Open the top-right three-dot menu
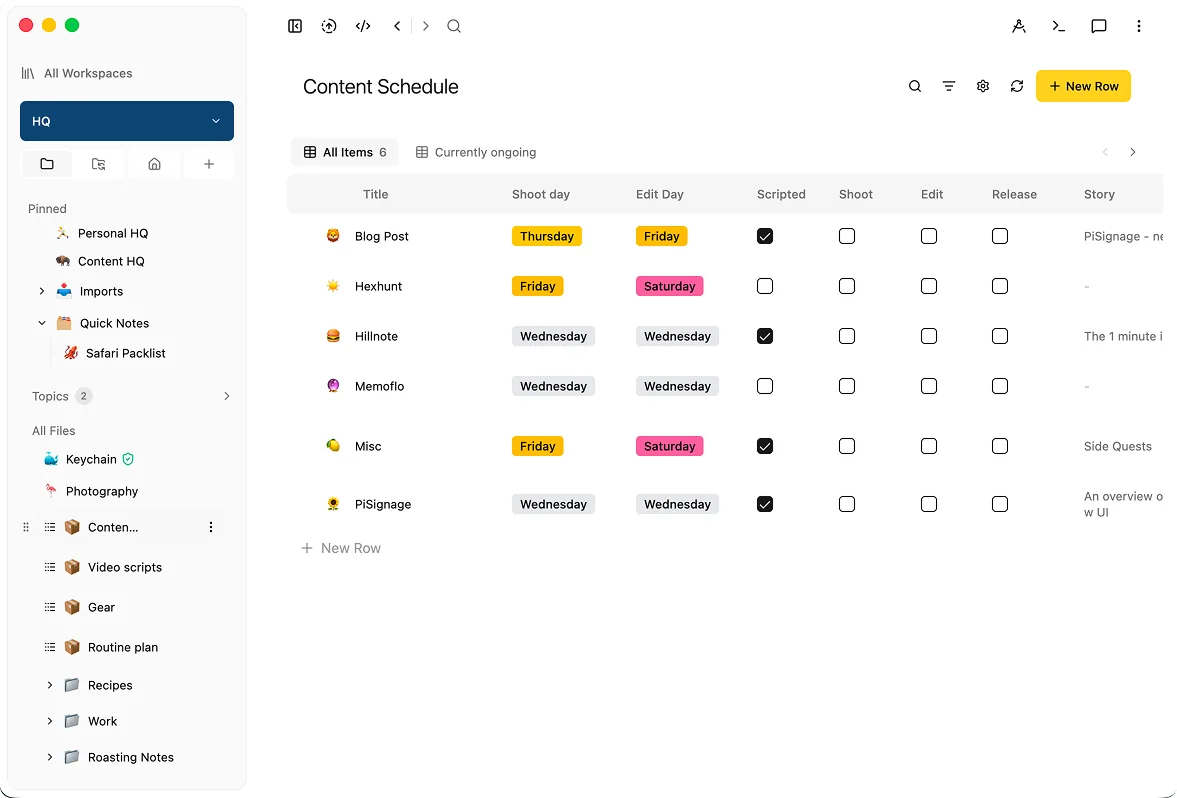 1139,26
